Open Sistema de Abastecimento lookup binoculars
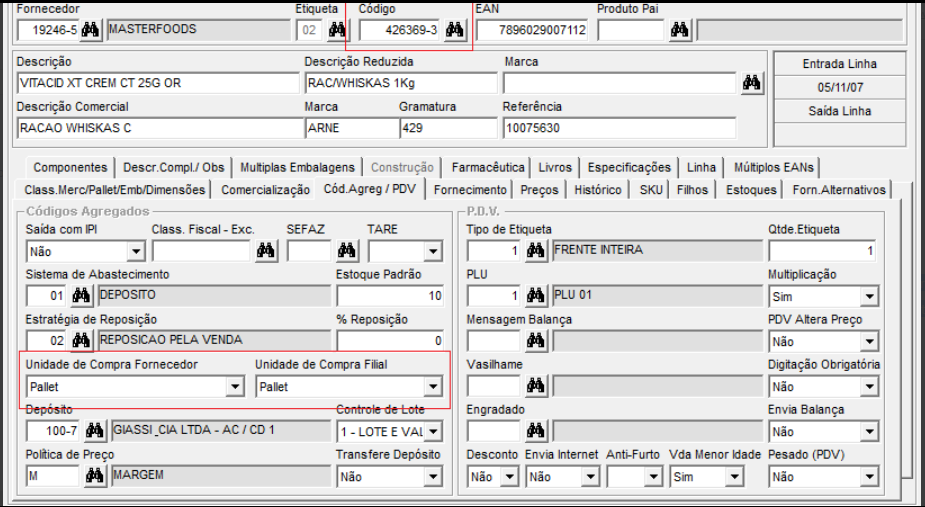Screen dimensions: 925x507 81,296
